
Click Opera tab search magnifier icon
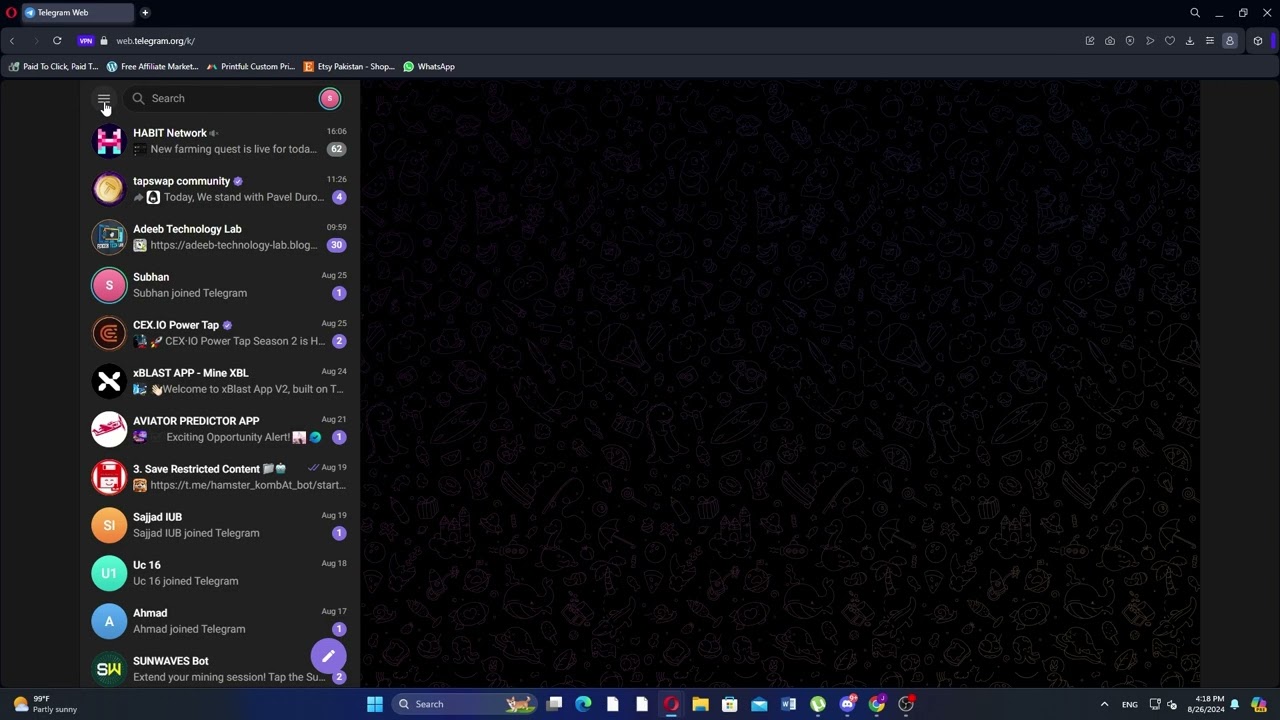click(x=1195, y=13)
